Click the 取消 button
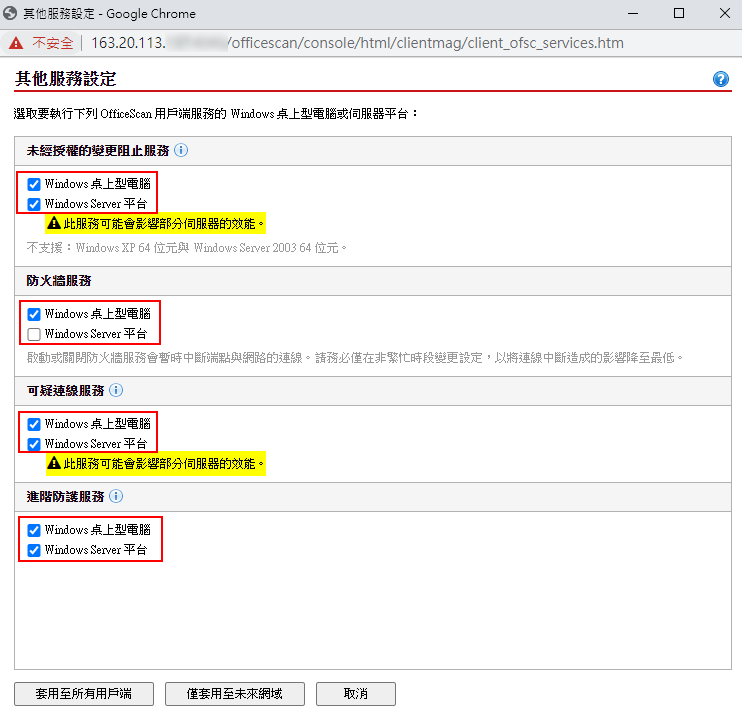 coord(355,693)
